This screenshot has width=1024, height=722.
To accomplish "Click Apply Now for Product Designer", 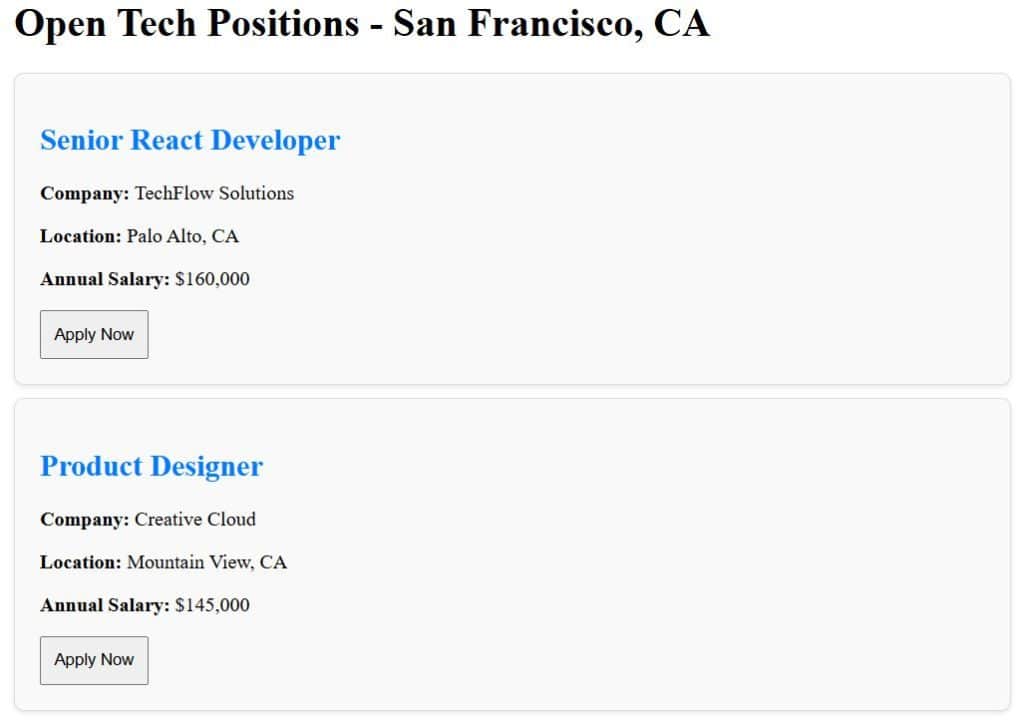I will pos(94,660).
